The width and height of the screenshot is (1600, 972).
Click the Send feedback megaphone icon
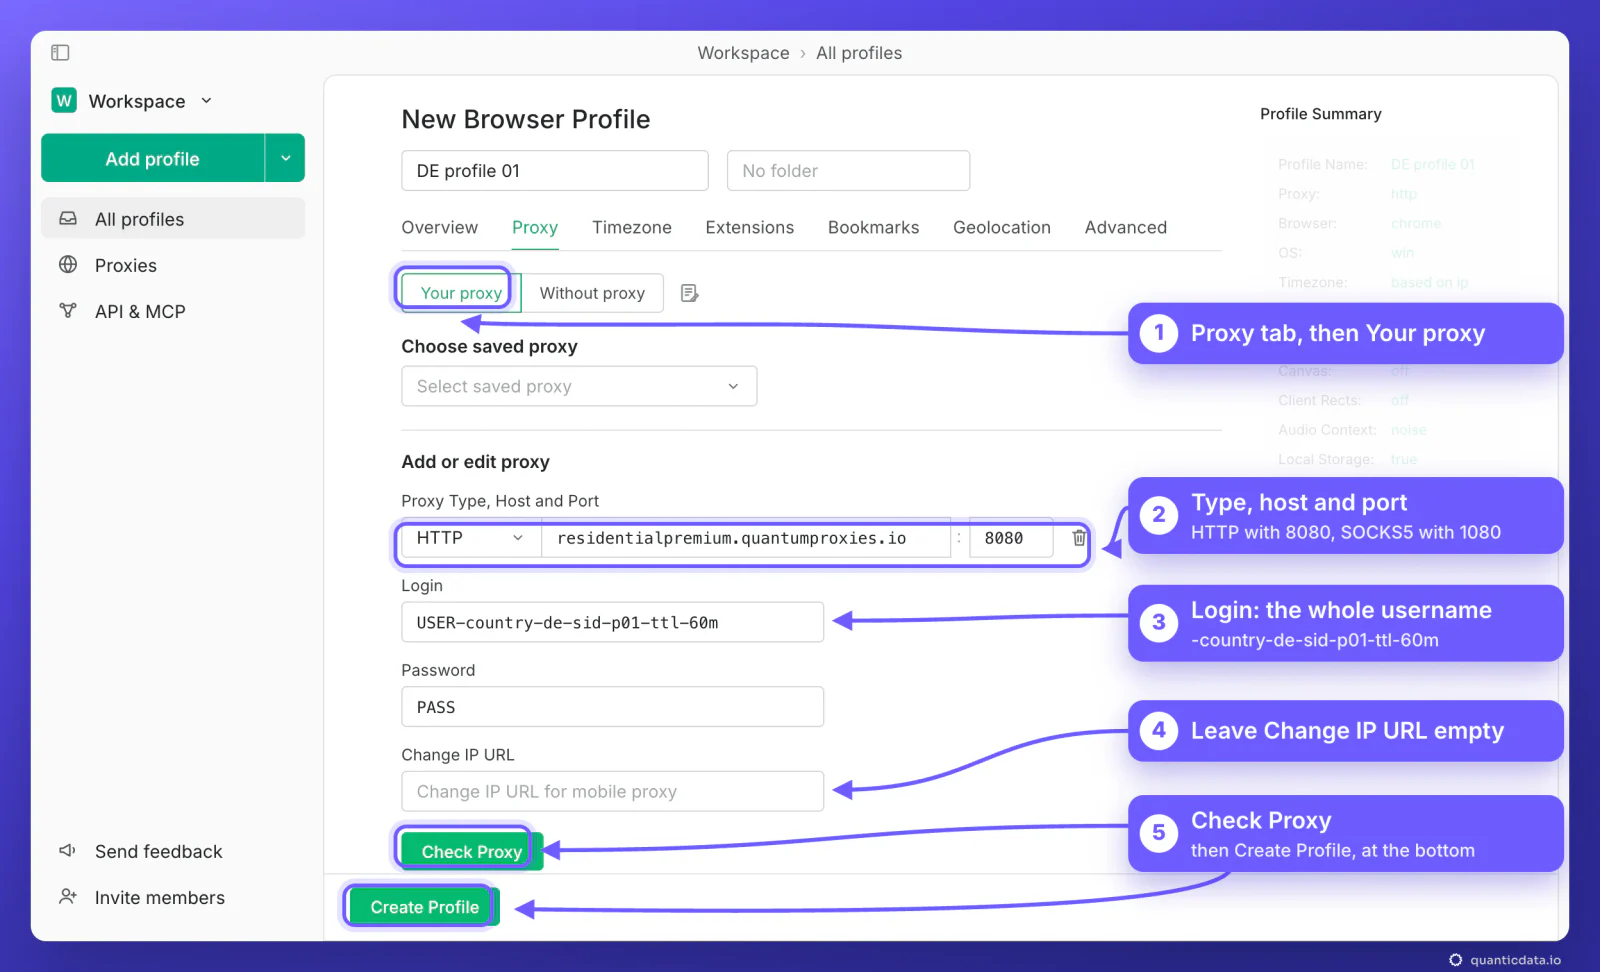(x=68, y=850)
